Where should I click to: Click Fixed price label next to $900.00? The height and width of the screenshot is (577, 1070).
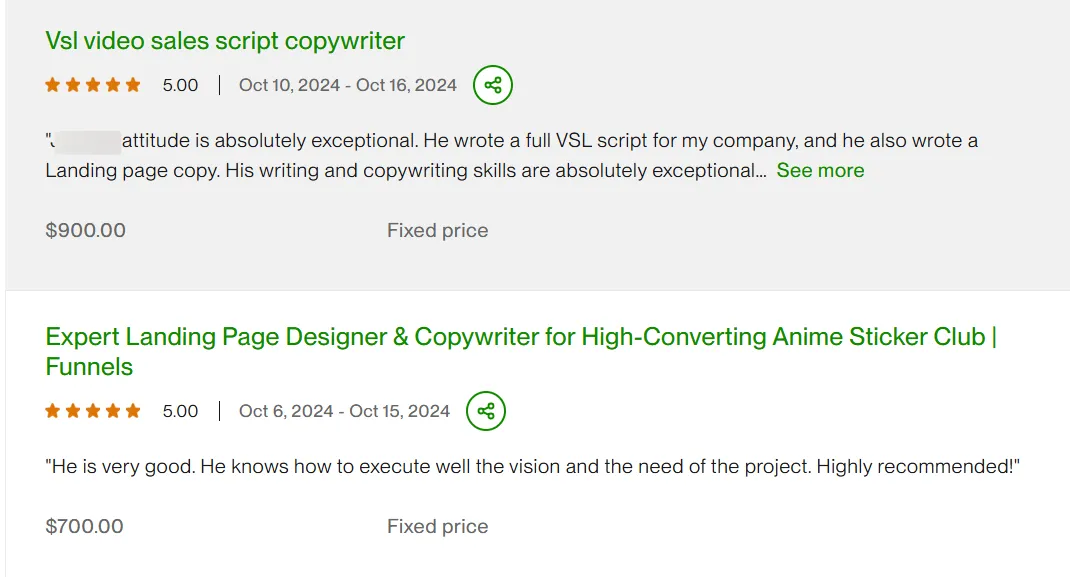coord(437,231)
